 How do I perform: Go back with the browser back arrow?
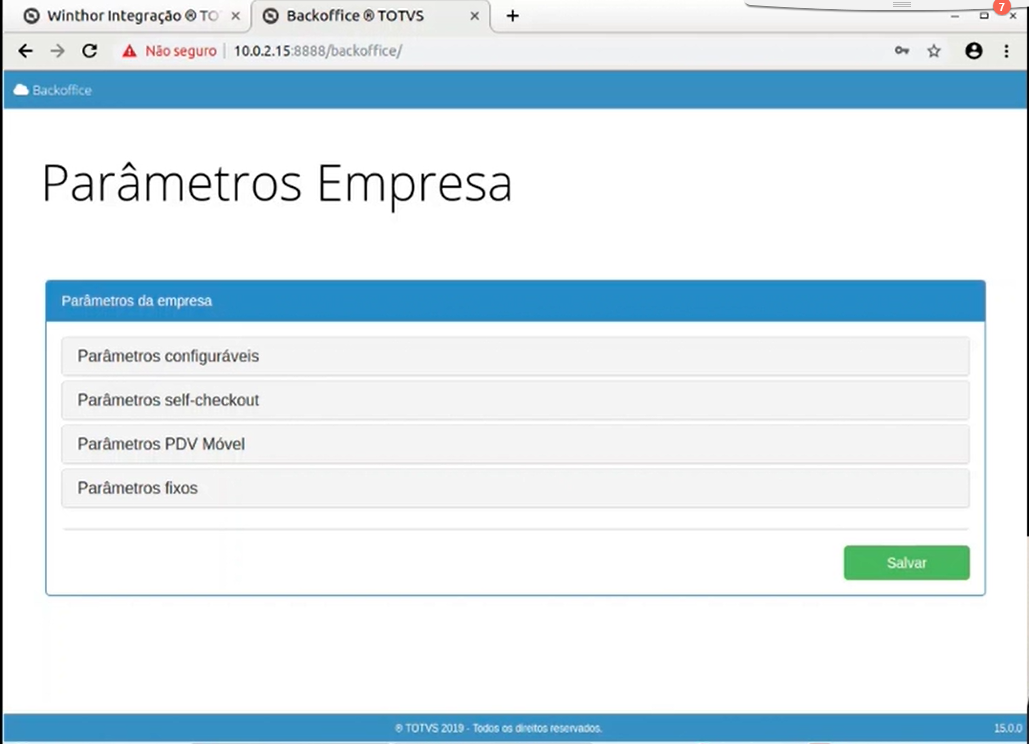26,51
